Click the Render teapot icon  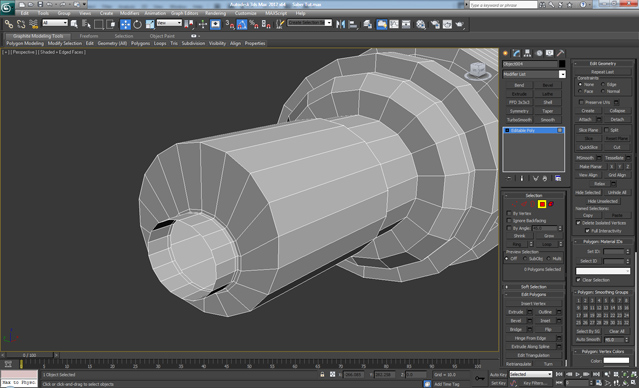pos(460,24)
